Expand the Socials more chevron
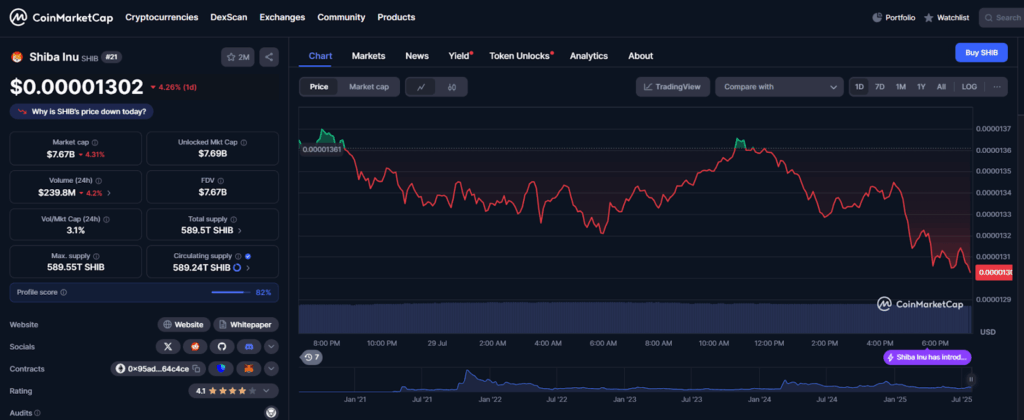The width and height of the screenshot is (1024, 420). click(271, 346)
